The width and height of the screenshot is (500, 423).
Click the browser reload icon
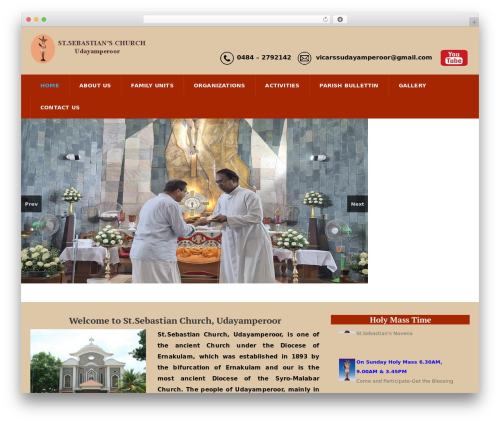[x=325, y=20]
